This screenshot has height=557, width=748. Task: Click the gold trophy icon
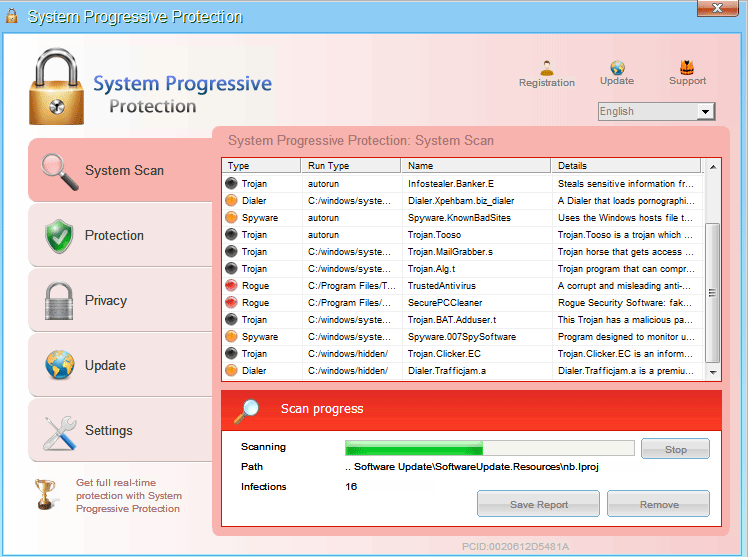(x=45, y=493)
